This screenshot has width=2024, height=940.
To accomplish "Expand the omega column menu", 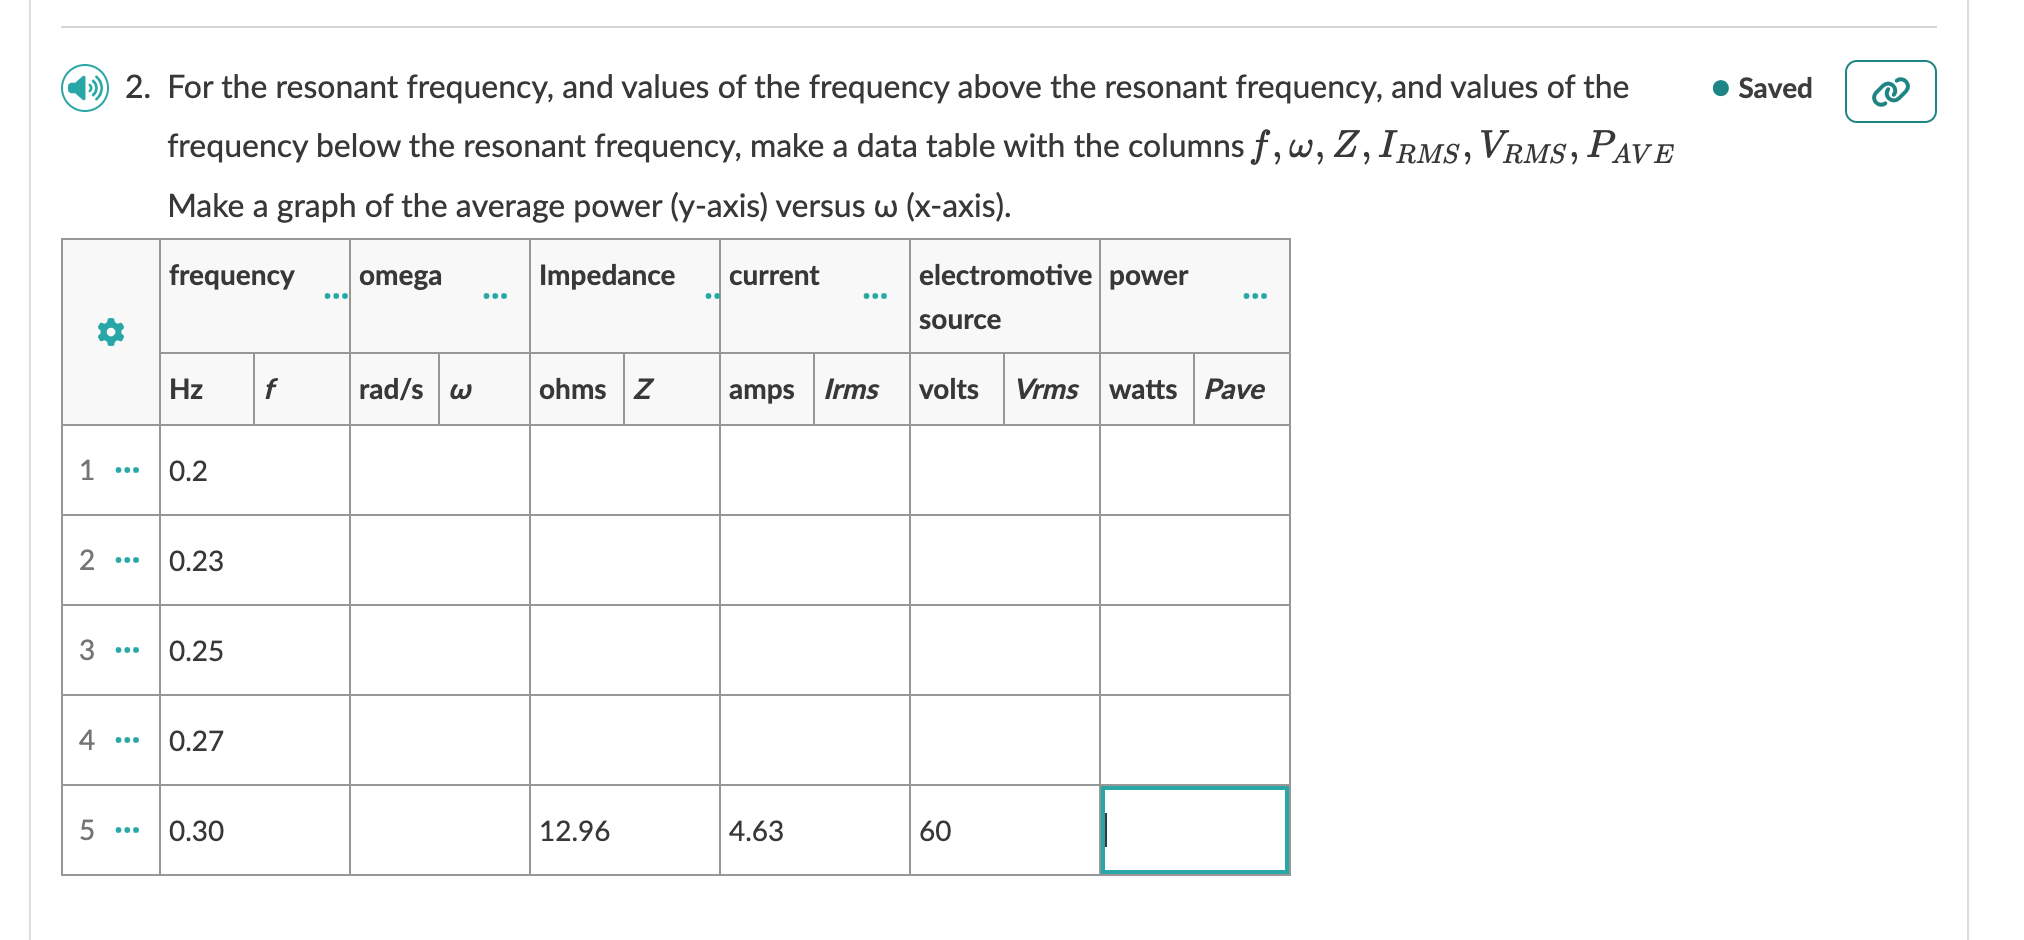I will 496,296.
